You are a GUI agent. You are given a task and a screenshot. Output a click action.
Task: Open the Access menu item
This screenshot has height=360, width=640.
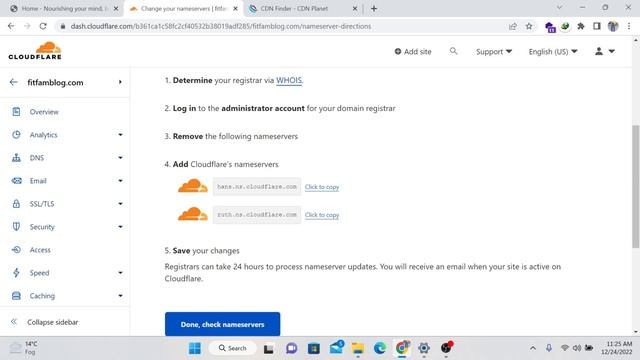pyautogui.click(x=40, y=250)
